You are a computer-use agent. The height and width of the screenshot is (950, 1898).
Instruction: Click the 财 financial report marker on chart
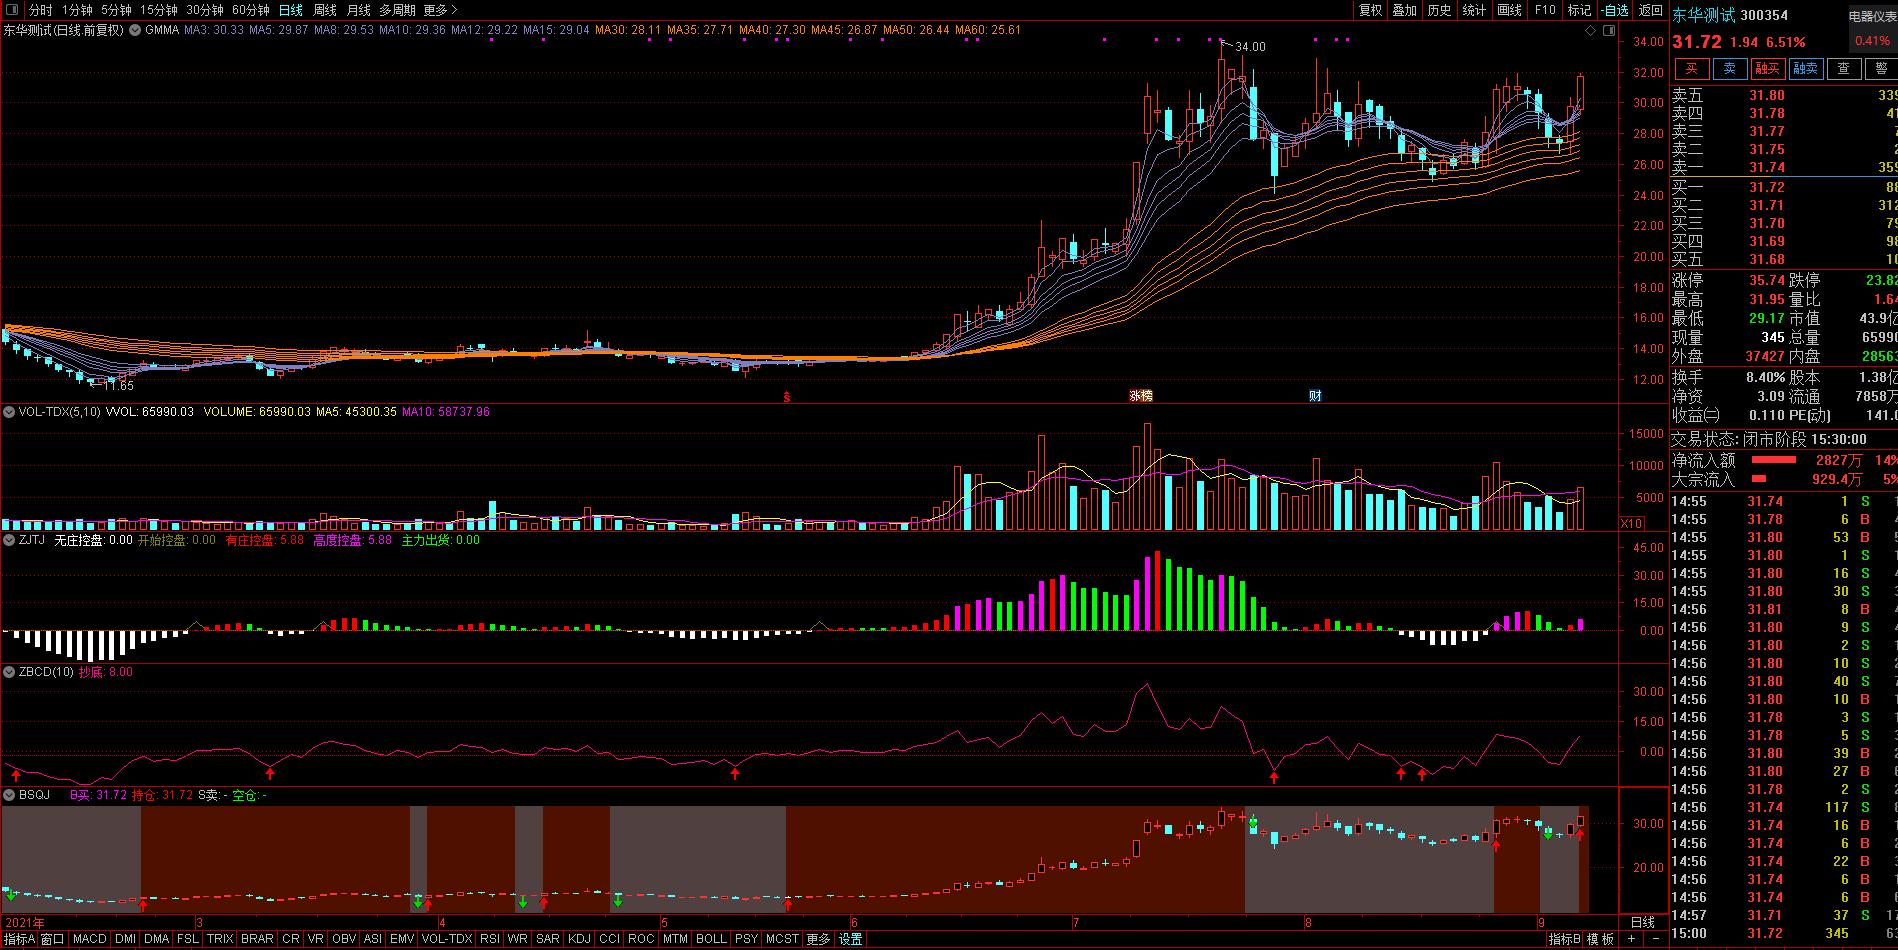(1315, 395)
